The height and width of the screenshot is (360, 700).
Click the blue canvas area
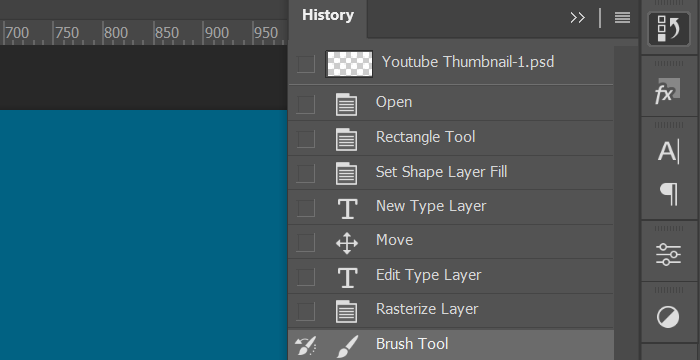pos(143,235)
